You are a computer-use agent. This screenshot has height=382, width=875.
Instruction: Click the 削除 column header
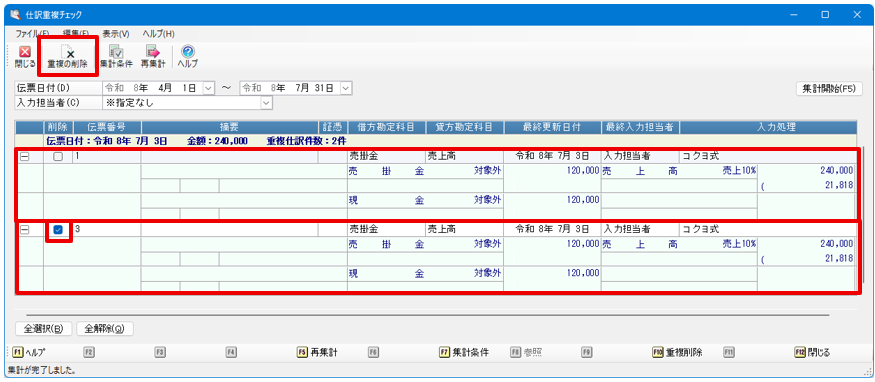[x=57, y=127]
